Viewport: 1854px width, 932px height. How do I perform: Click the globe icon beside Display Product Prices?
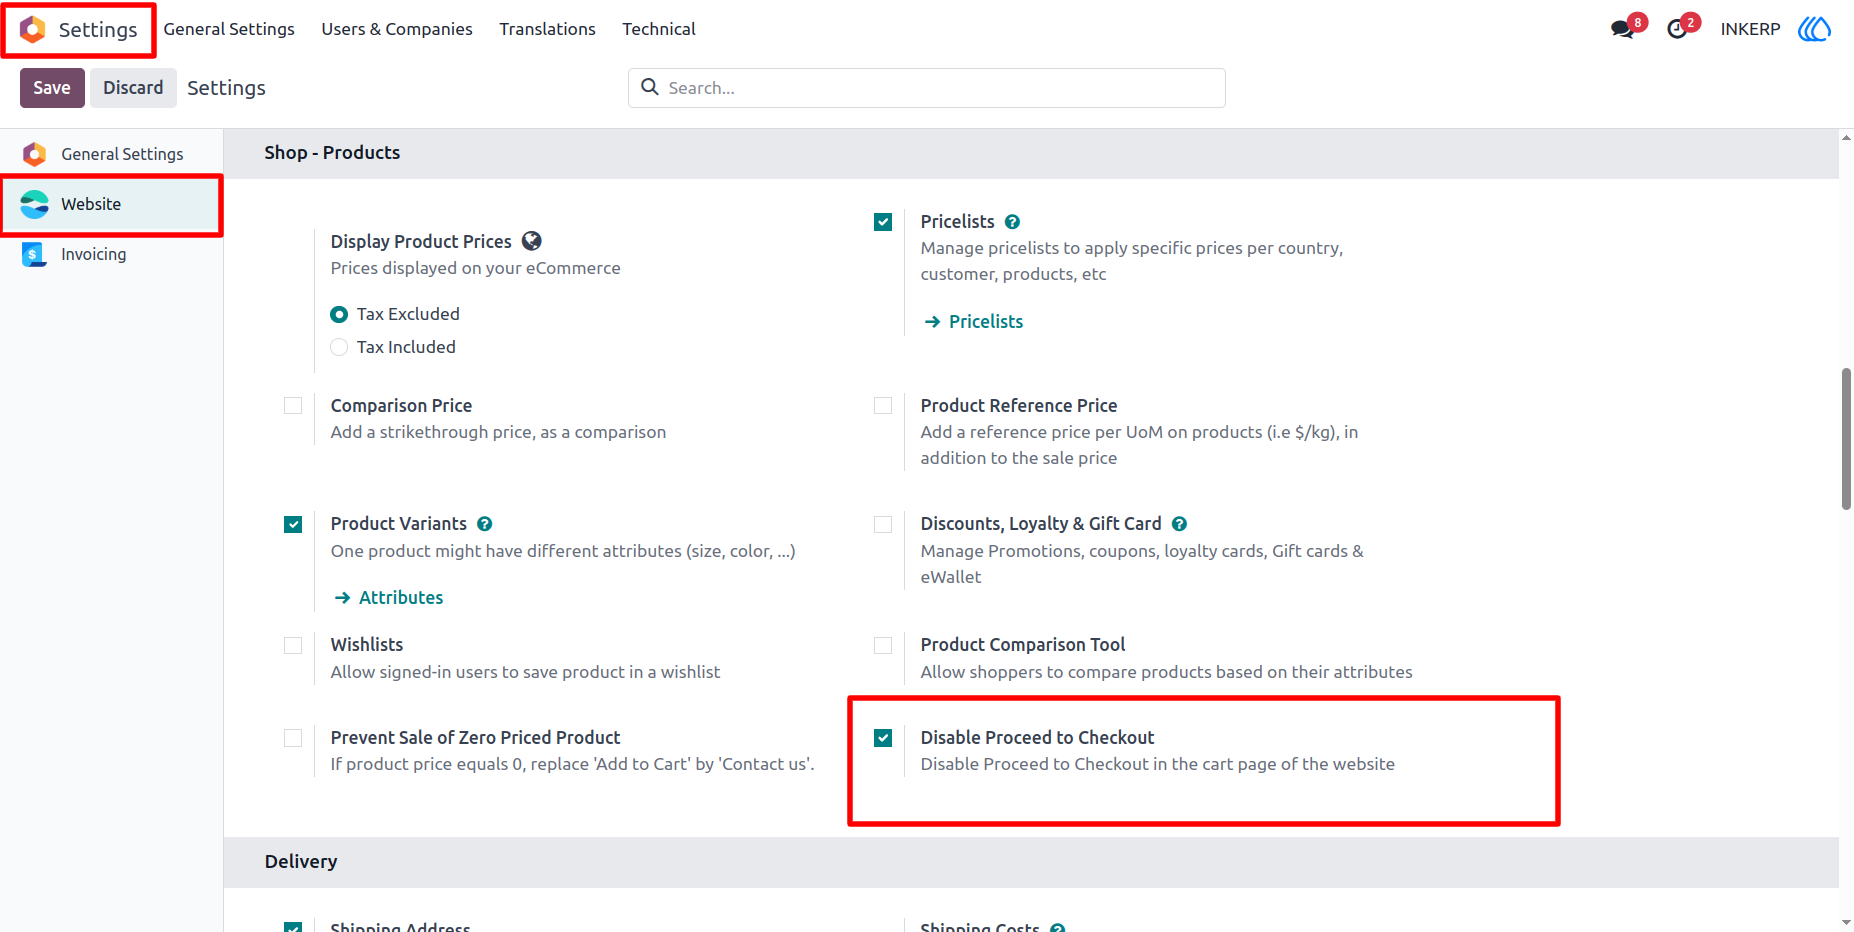[x=532, y=241]
